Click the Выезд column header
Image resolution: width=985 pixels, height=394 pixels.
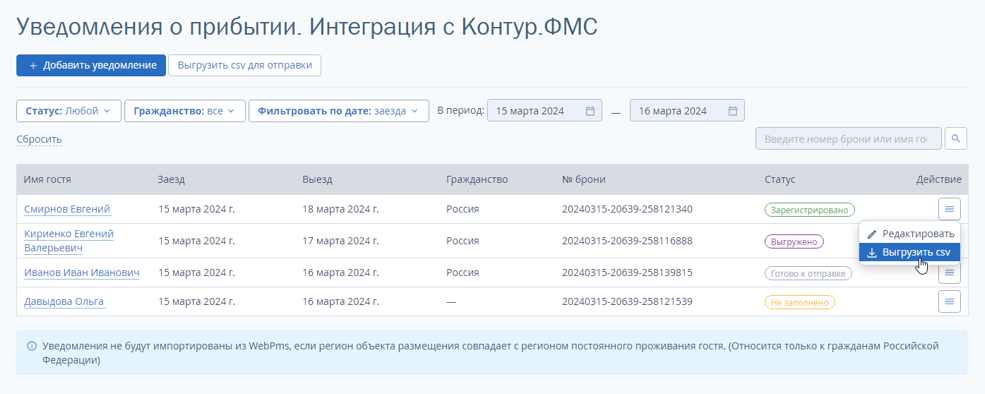click(x=317, y=180)
